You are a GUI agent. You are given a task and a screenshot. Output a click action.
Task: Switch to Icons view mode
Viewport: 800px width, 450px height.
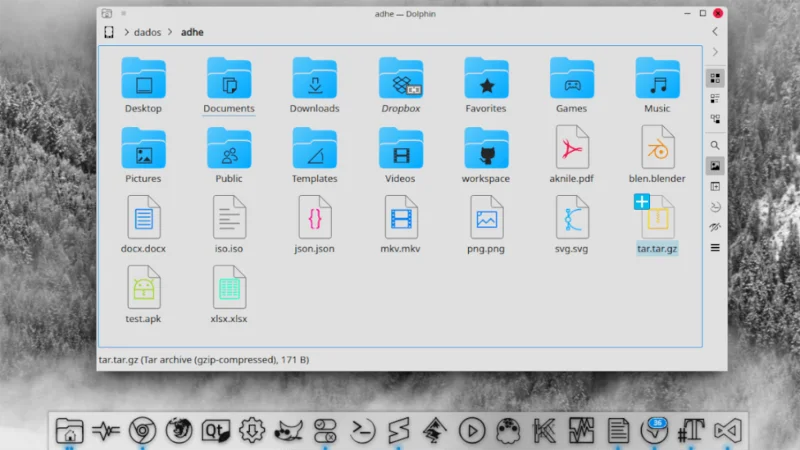click(x=715, y=78)
